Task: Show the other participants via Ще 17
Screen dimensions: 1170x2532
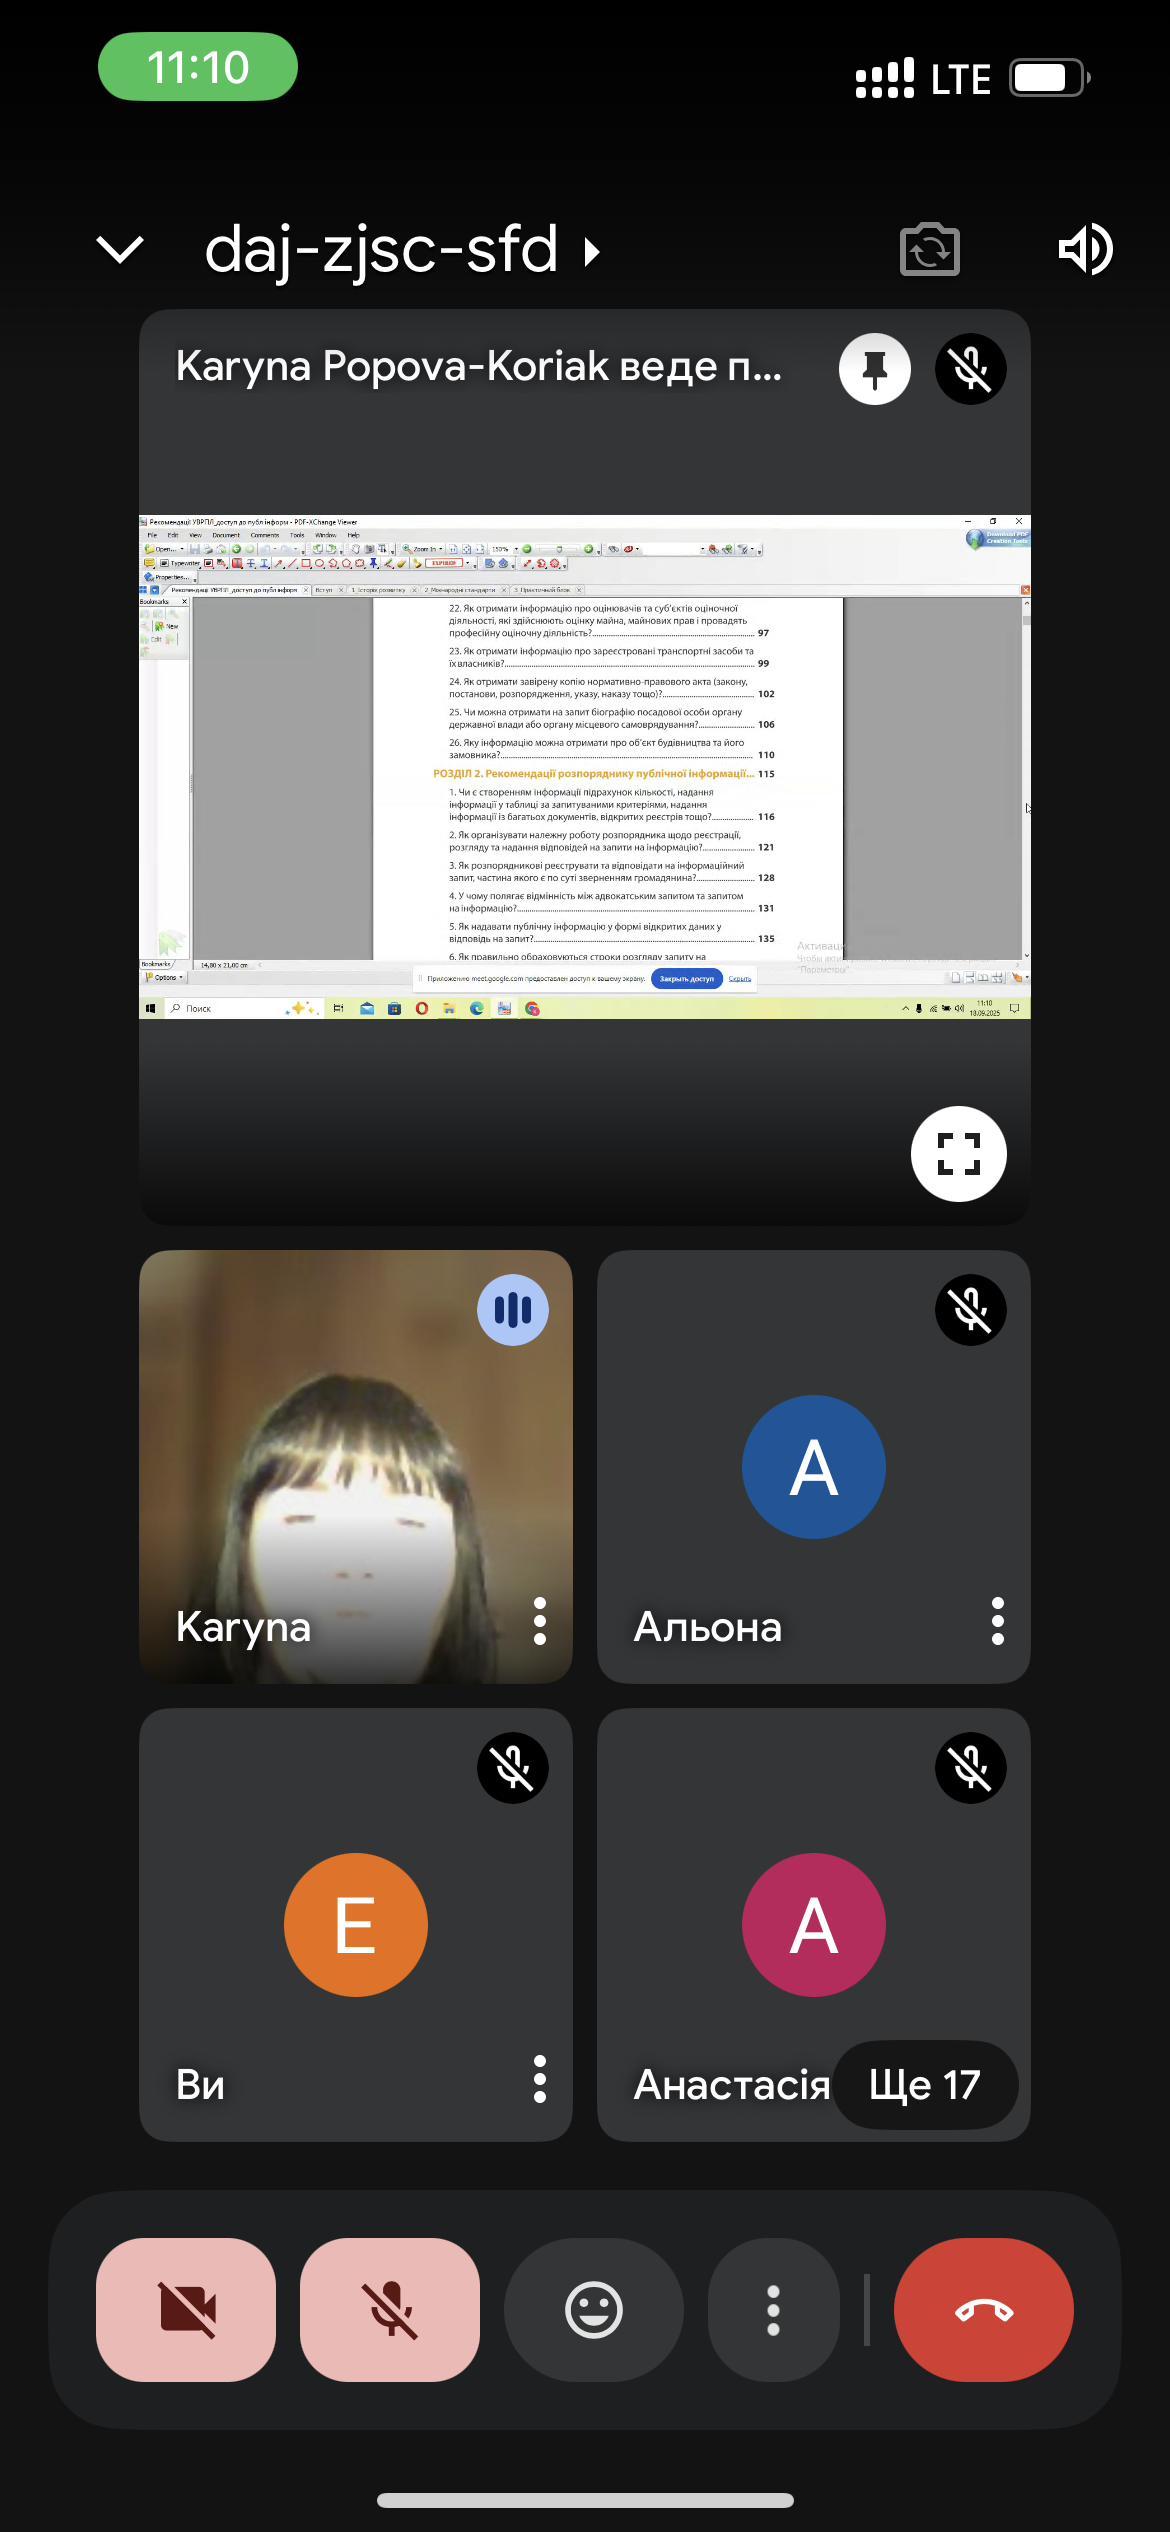Action: [x=925, y=2085]
